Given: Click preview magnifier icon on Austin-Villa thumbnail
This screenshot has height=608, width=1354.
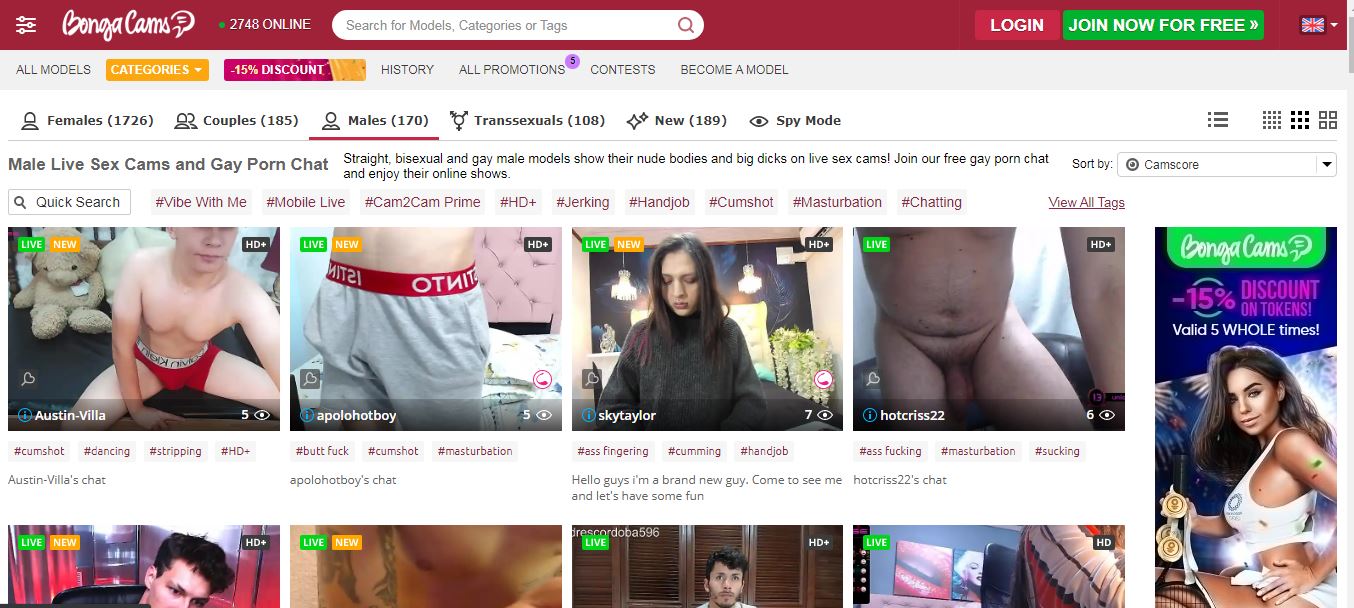Looking at the screenshot, I should click(28, 379).
